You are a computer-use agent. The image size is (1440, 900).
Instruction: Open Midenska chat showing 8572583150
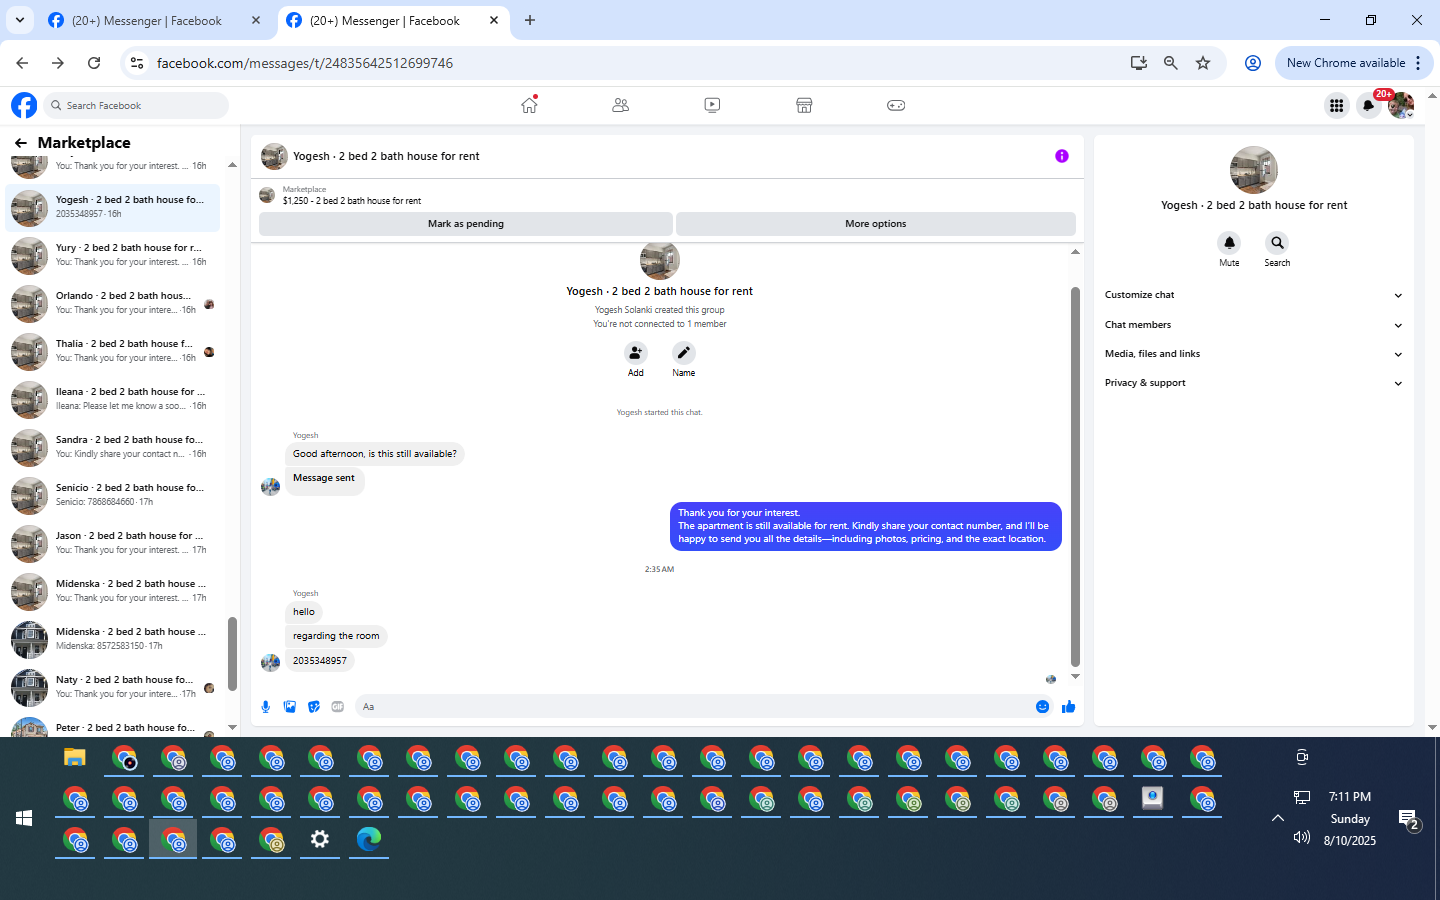[x=113, y=640]
